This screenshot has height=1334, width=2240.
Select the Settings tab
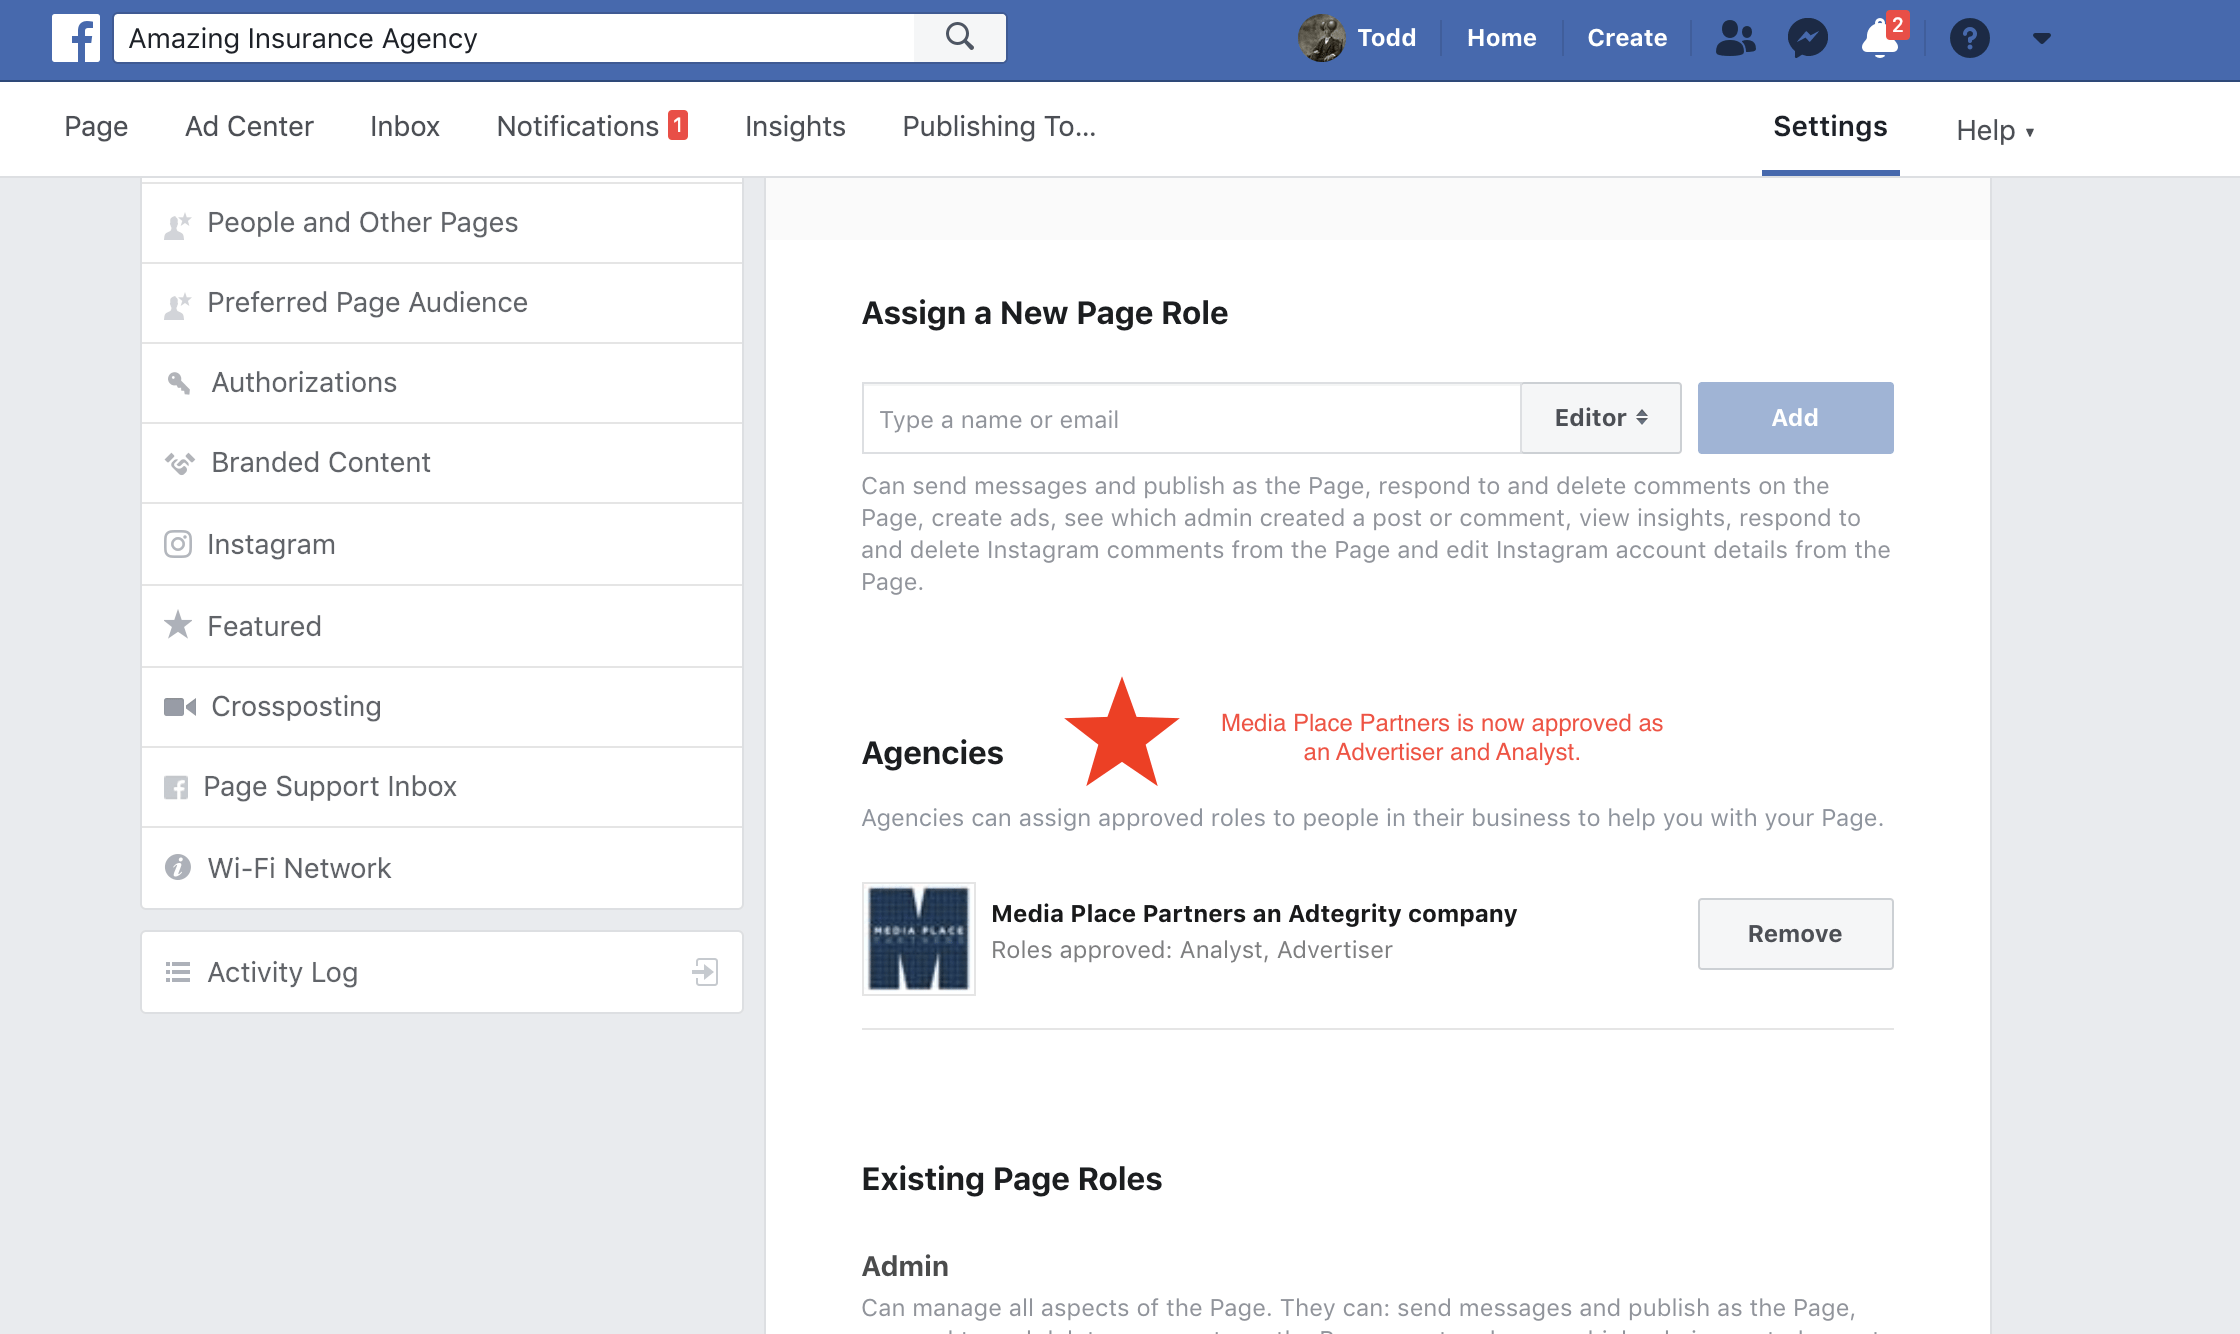1830,127
